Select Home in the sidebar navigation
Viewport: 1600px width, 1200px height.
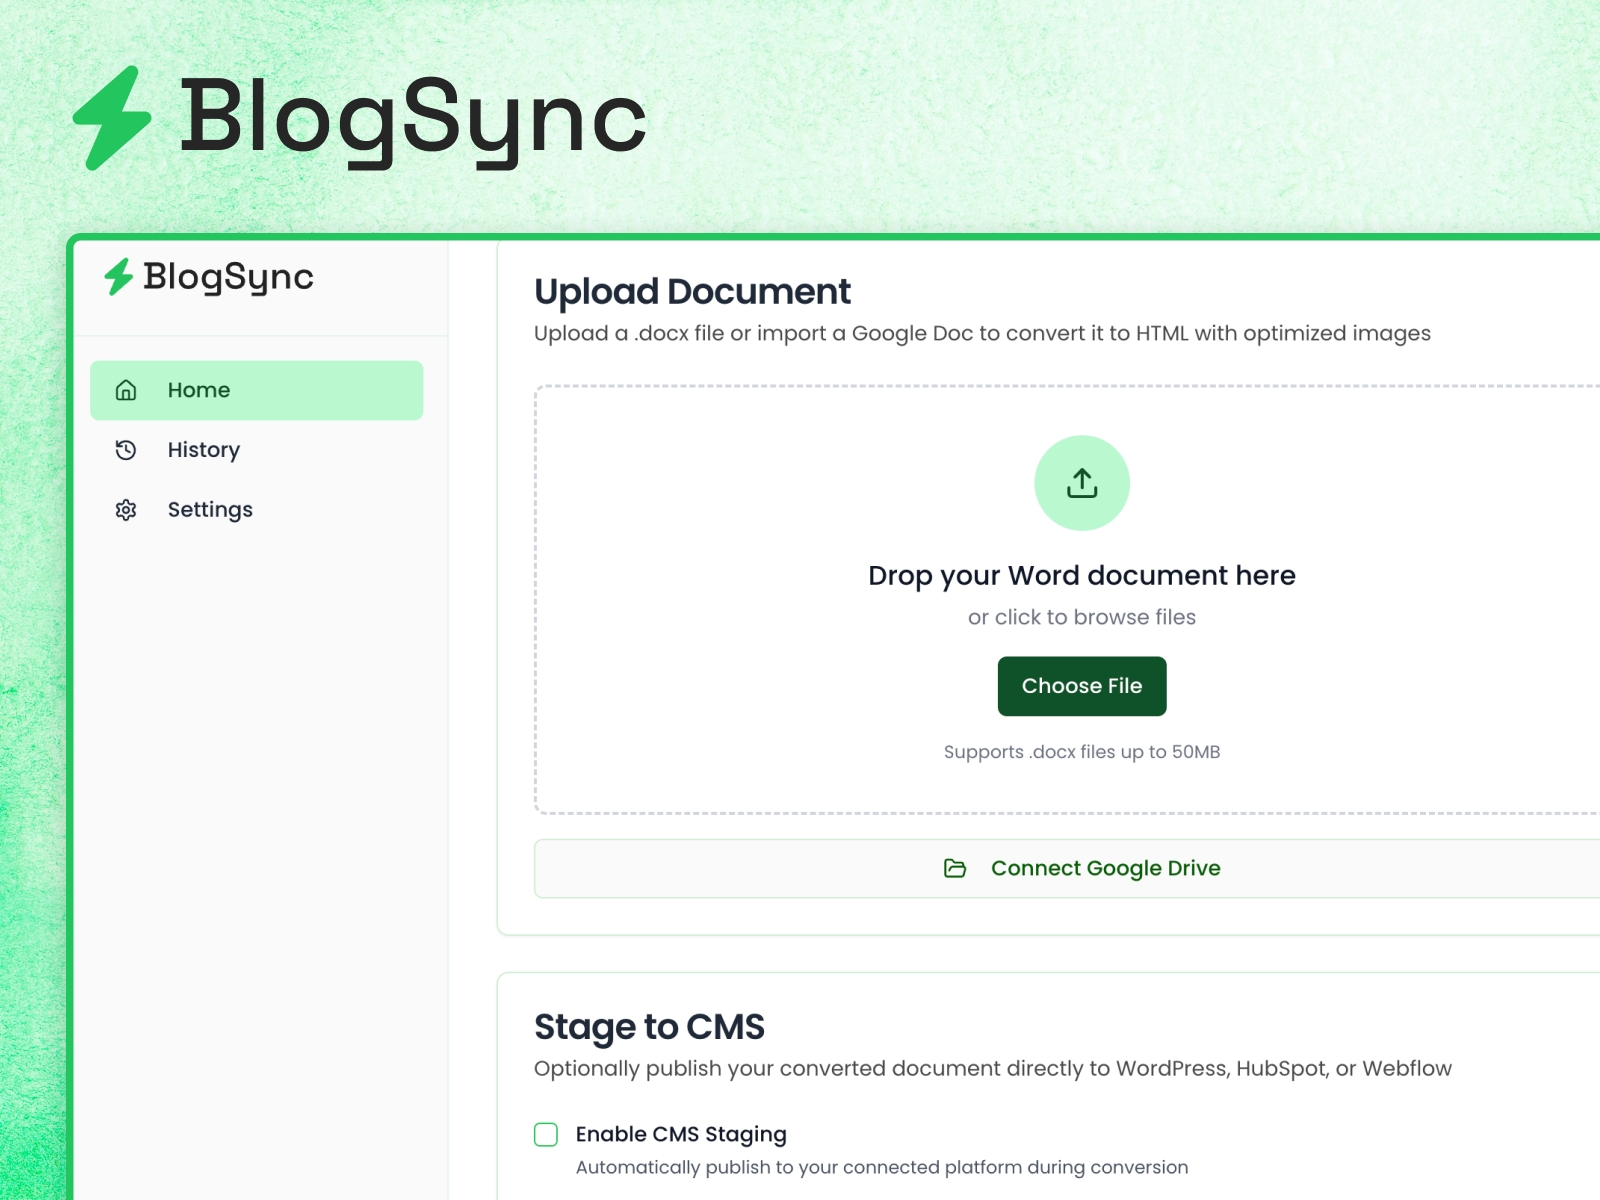click(199, 390)
